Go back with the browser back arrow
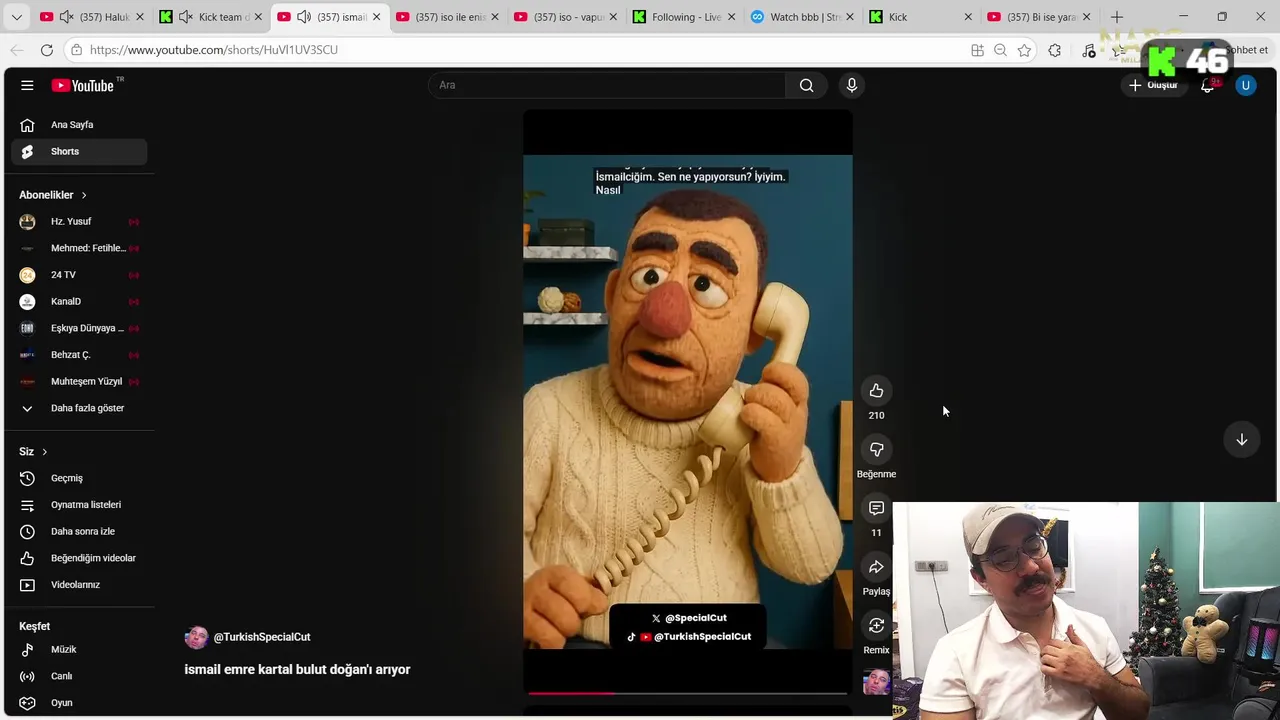The image size is (1280, 720). (17, 50)
